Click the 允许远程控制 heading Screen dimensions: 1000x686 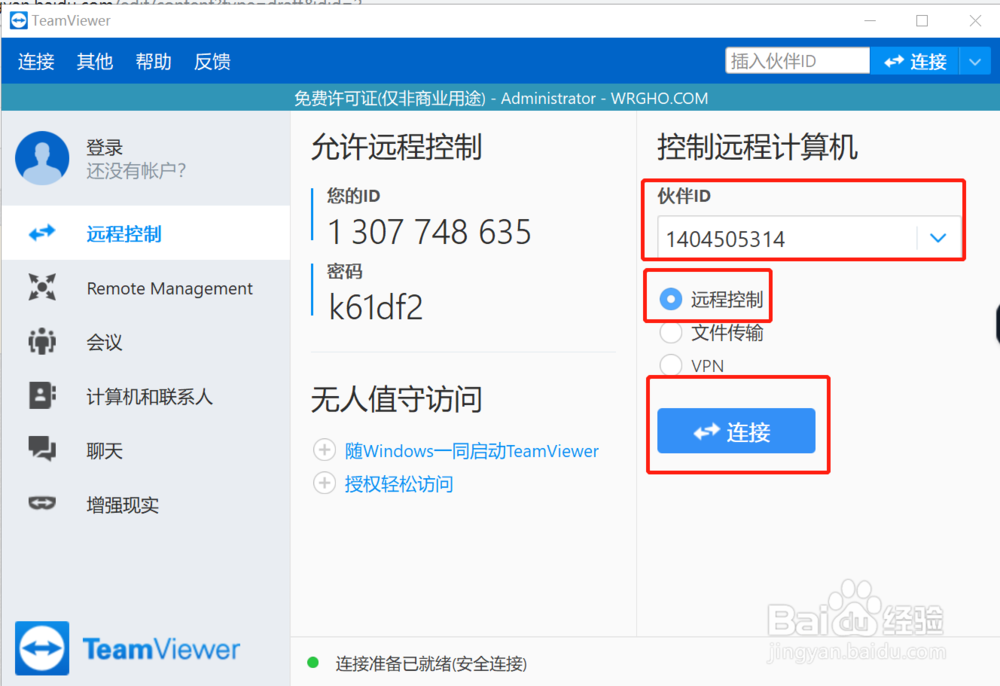pos(397,147)
